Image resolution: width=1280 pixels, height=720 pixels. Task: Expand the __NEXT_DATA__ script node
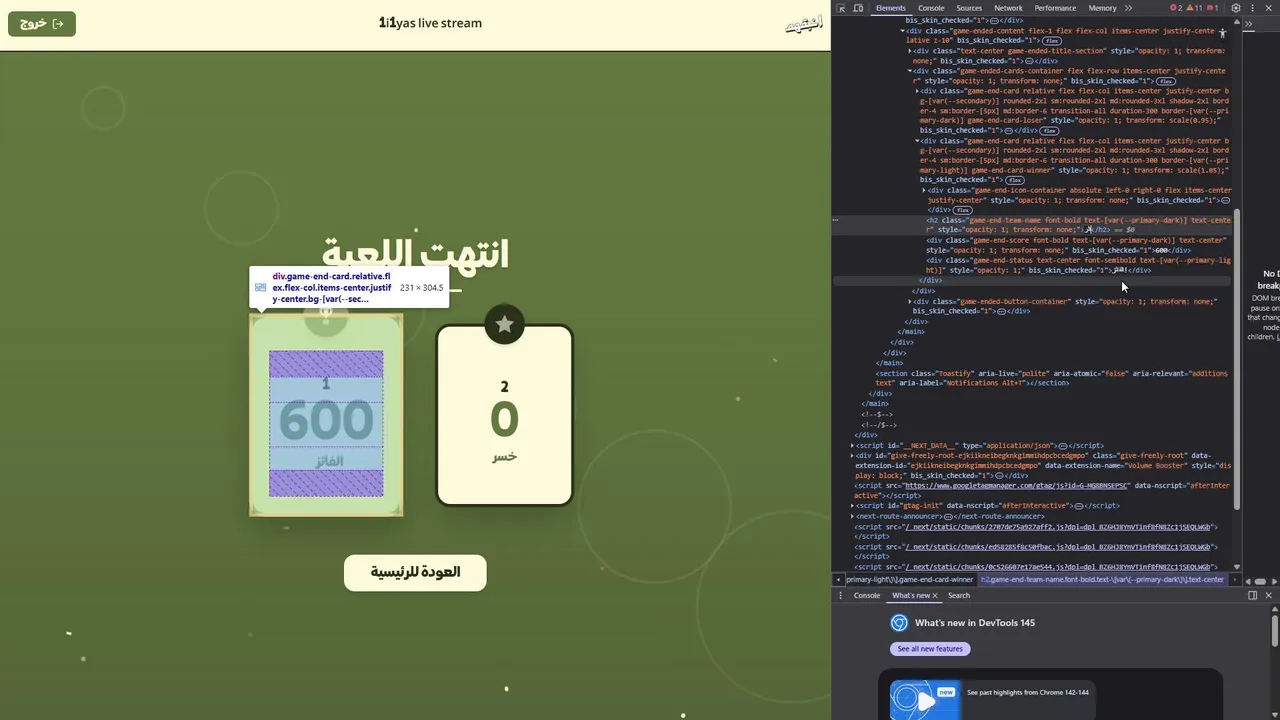(x=852, y=445)
